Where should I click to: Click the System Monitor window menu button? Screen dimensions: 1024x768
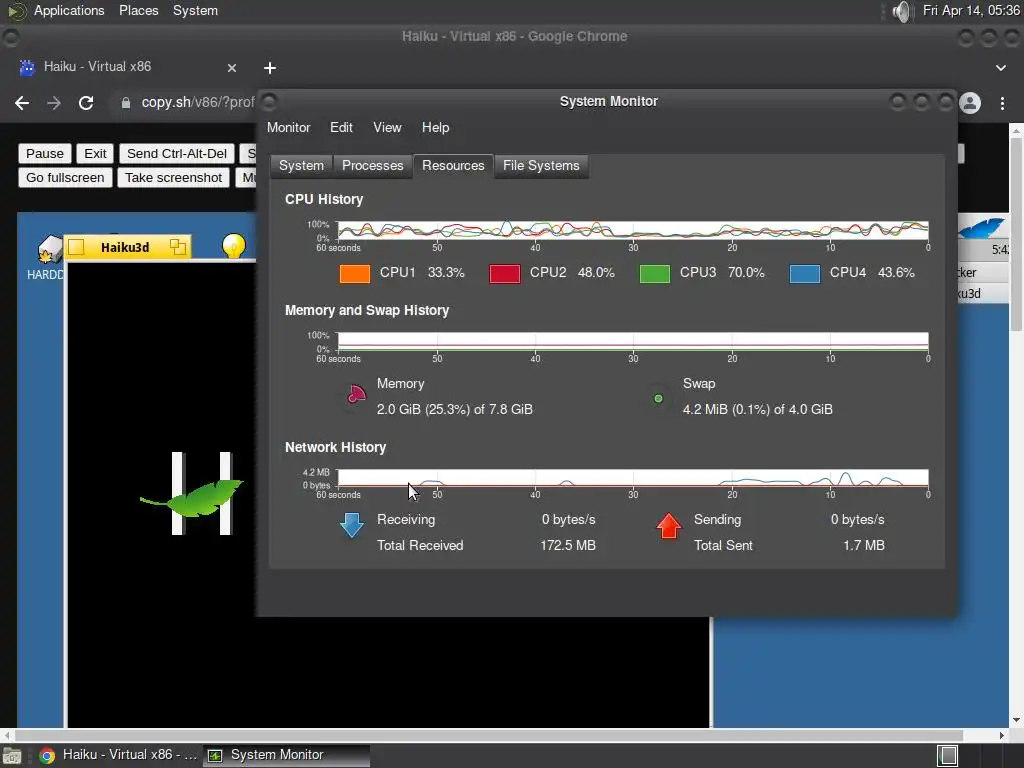(x=269, y=101)
